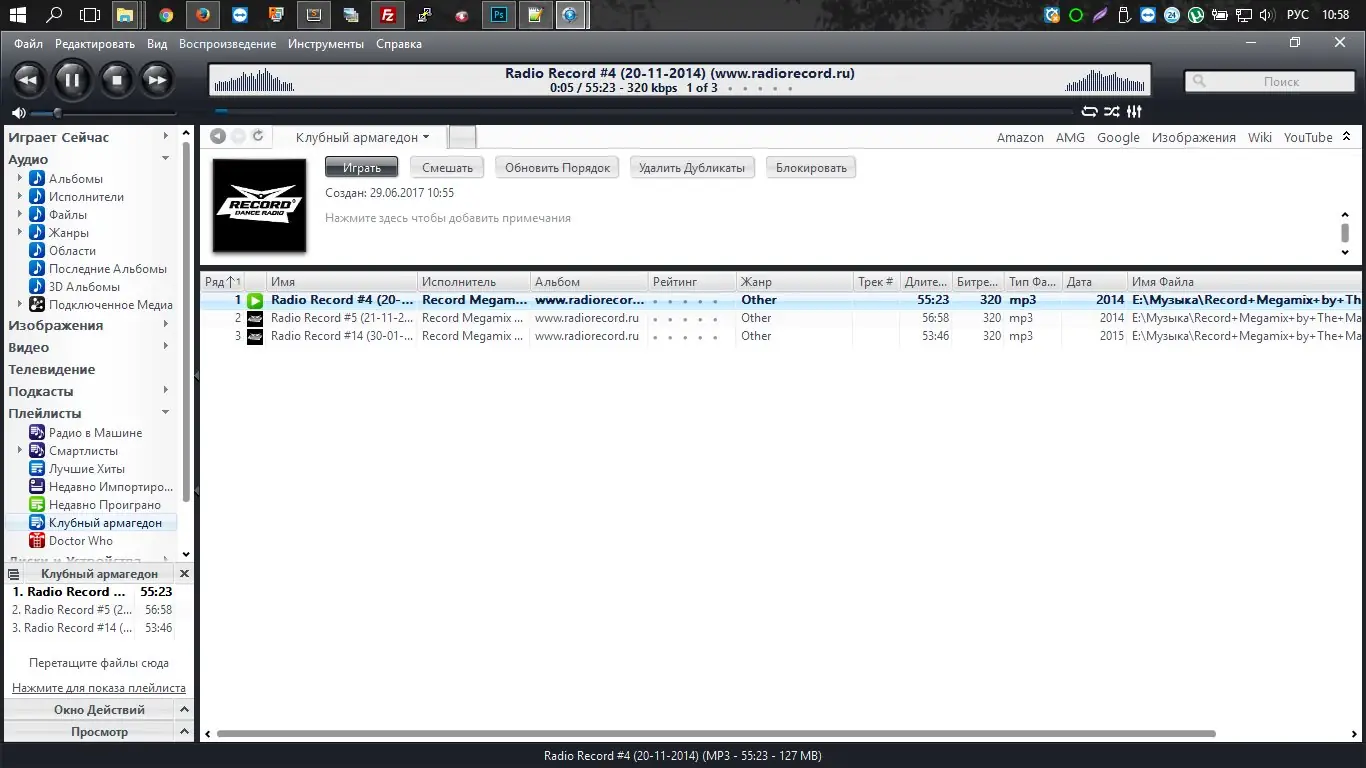Viewport: 1366px width, 768px height.
Task: Close the Клубный армагедон now-playing panel
Action: [184, 574]
